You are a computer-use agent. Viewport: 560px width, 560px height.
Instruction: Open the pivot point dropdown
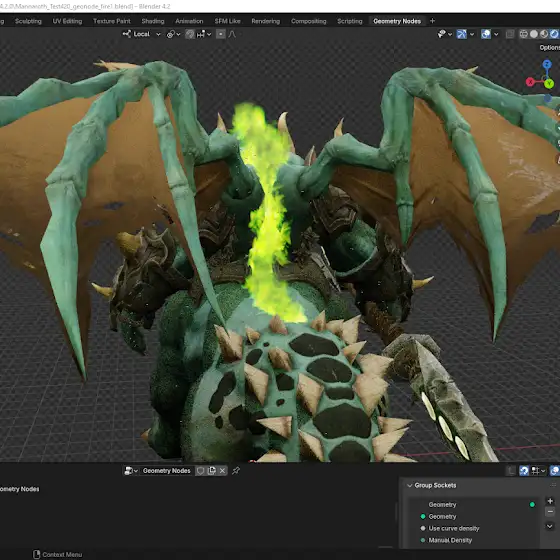tap(174, 34)
